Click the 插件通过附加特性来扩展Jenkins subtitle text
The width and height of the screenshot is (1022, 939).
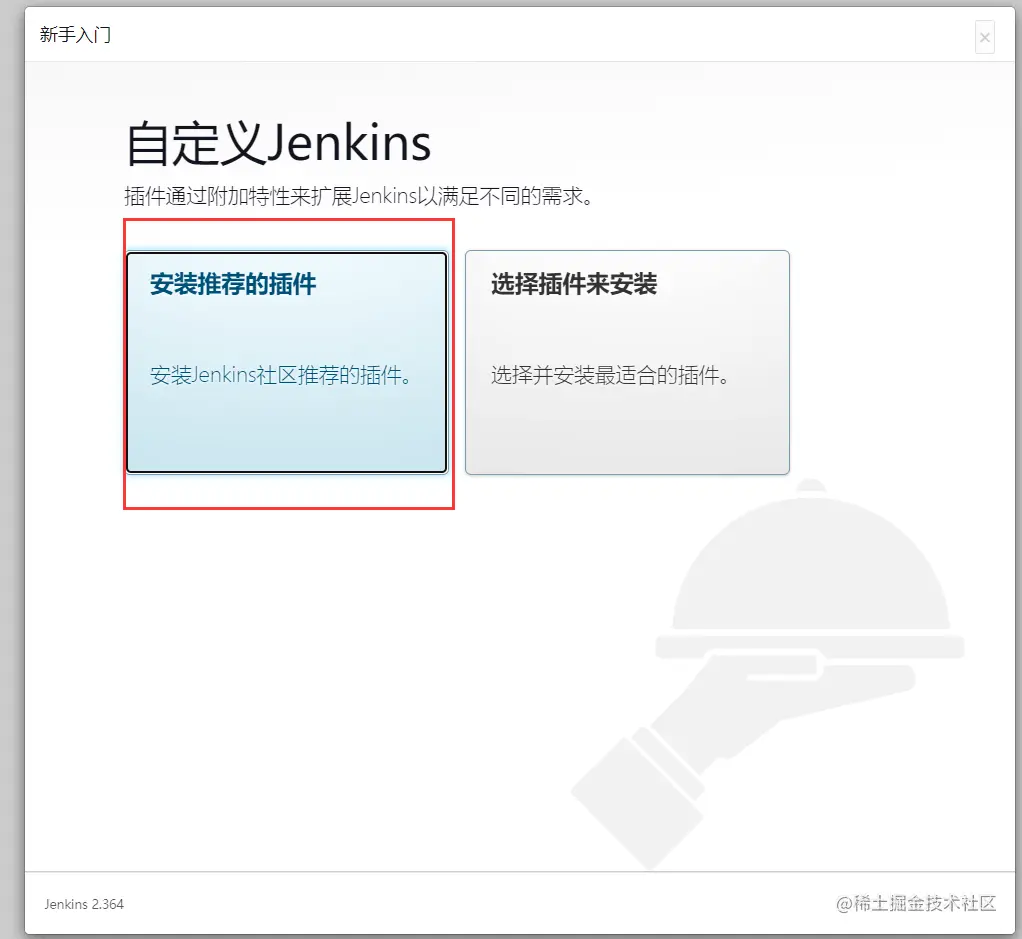(359, 195)
